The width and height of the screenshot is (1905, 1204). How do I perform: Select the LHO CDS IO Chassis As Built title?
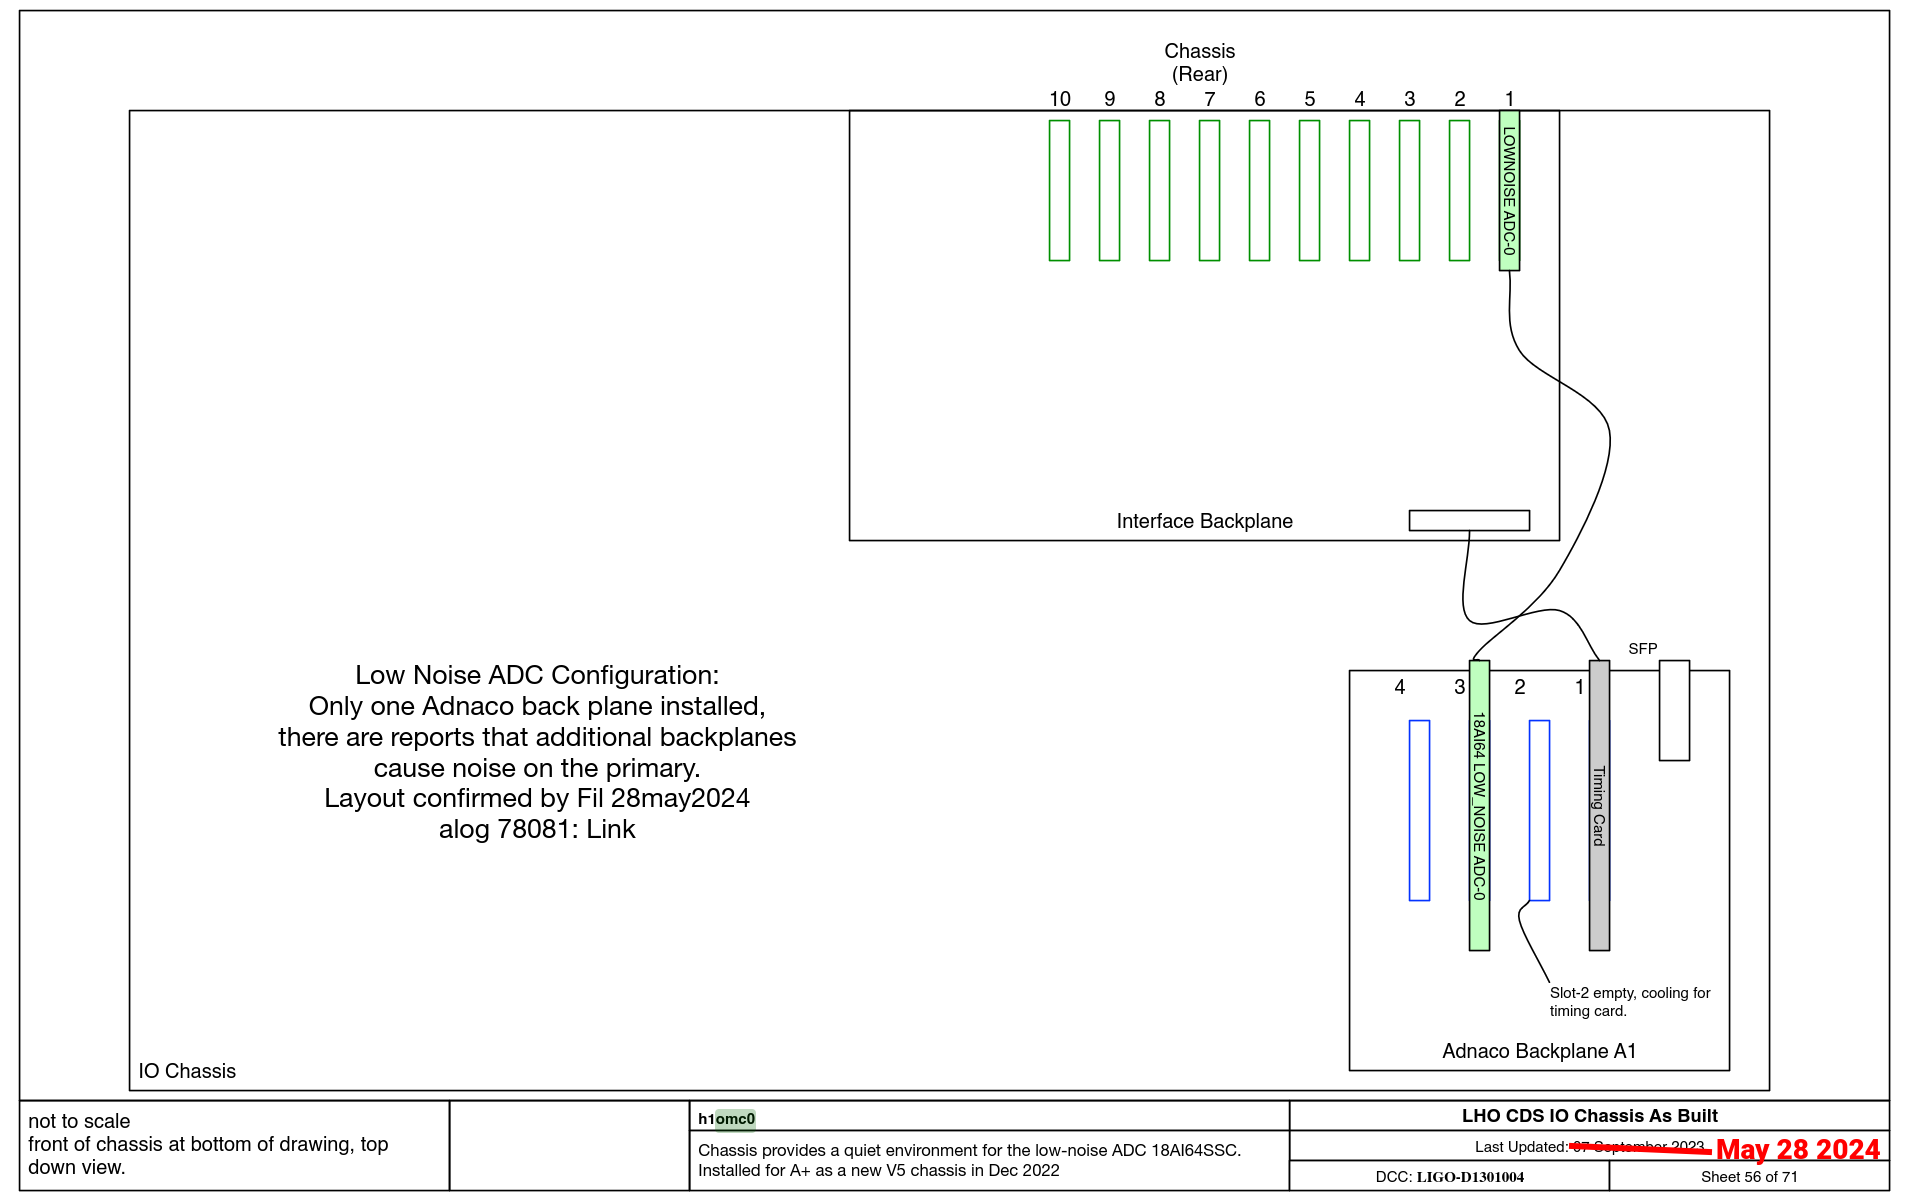coord(1589,1116)
